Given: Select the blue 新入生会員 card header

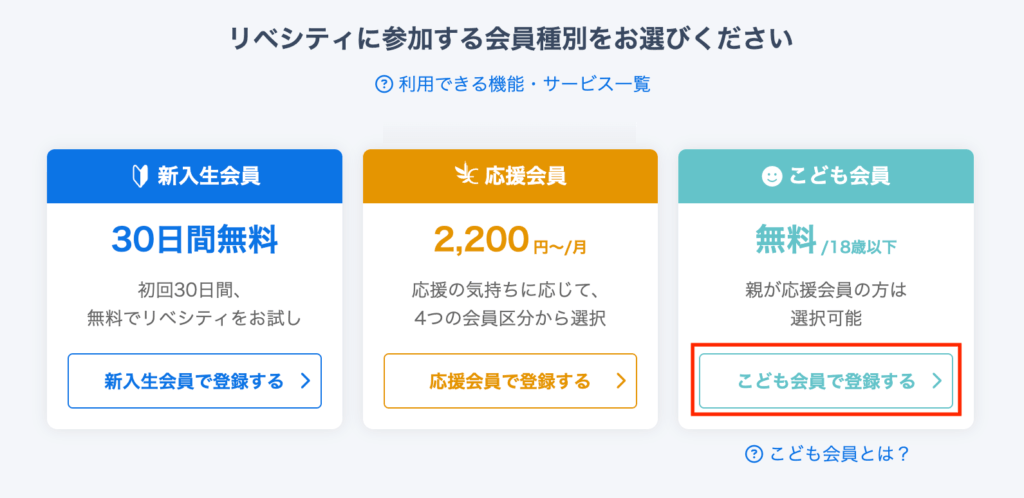Looking at the screenshot, I should [x=195, y=176].
